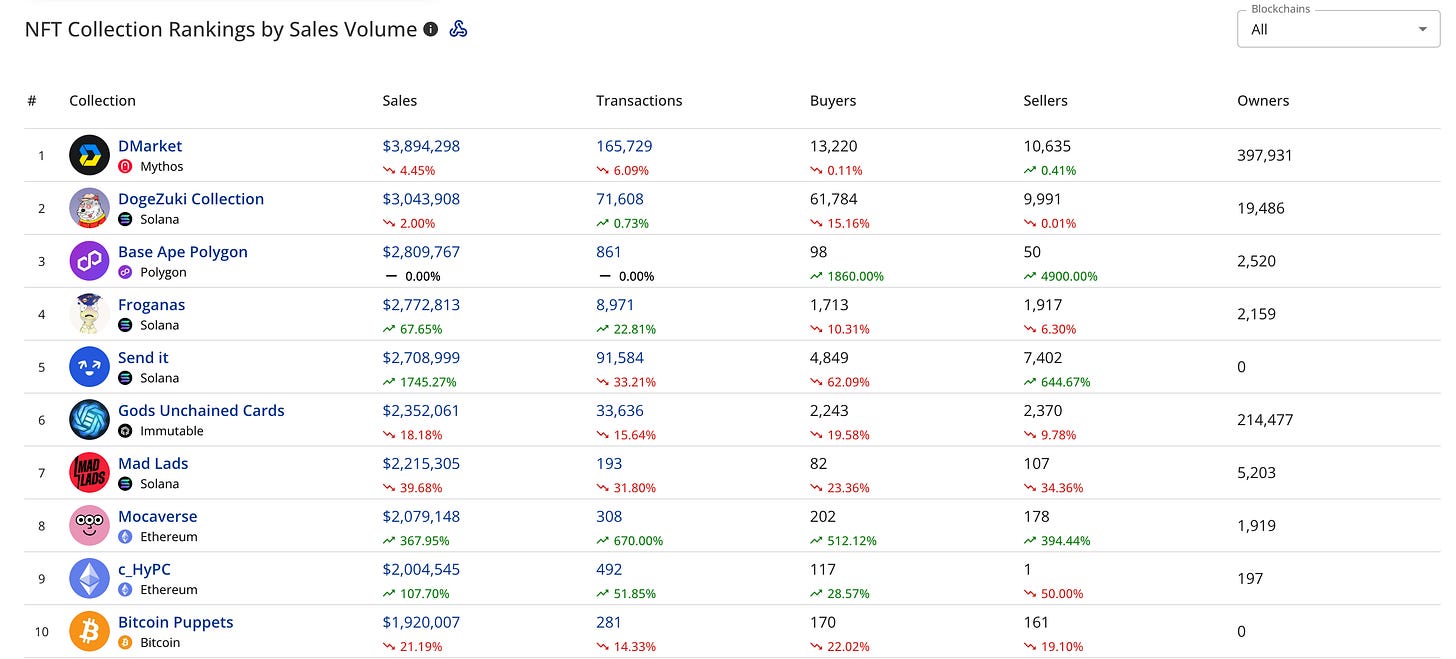Click the Bitcoin Puppets logo
The image size is (1456, 659).
89,632
